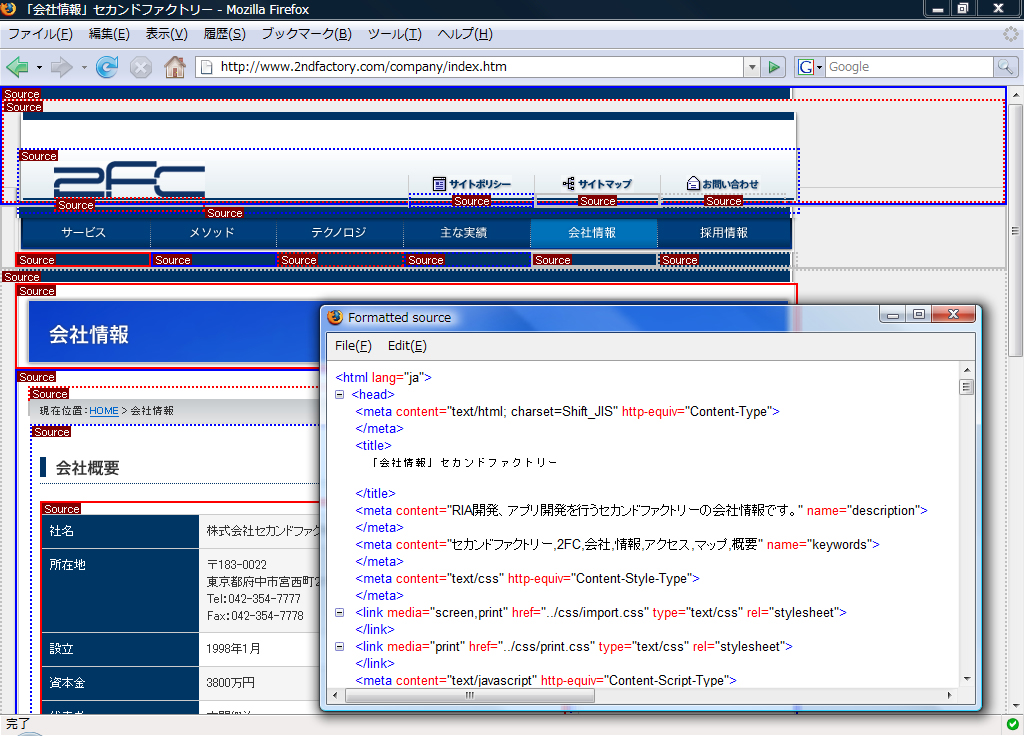Viewport: 1024px width, 736px height.
Task: Collapse the link media="print" node
Action: (340, 647)
